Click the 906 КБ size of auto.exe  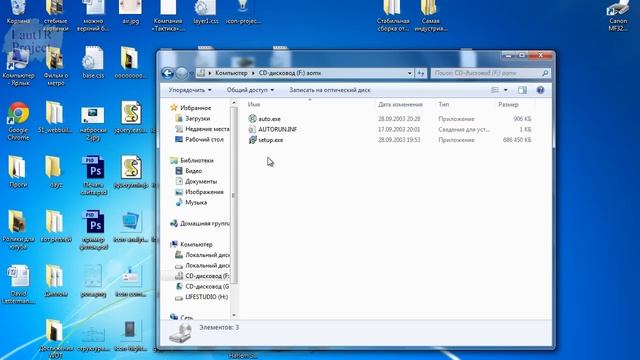[522, 119]
